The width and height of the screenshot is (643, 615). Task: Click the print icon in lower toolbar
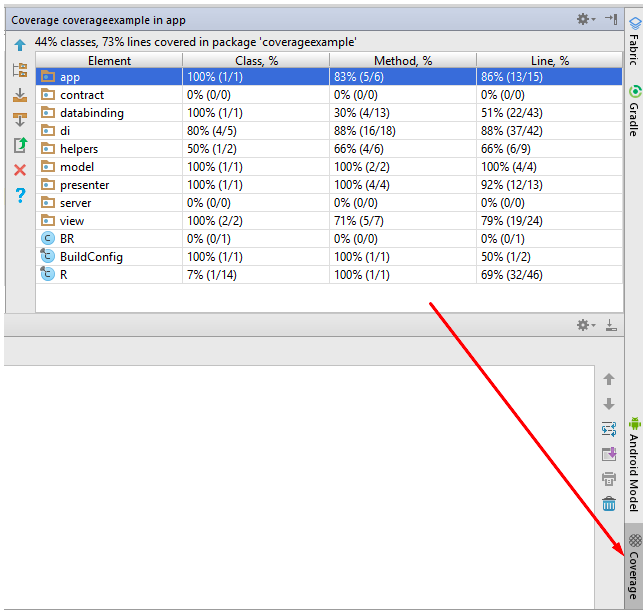[x=609, y=479]
